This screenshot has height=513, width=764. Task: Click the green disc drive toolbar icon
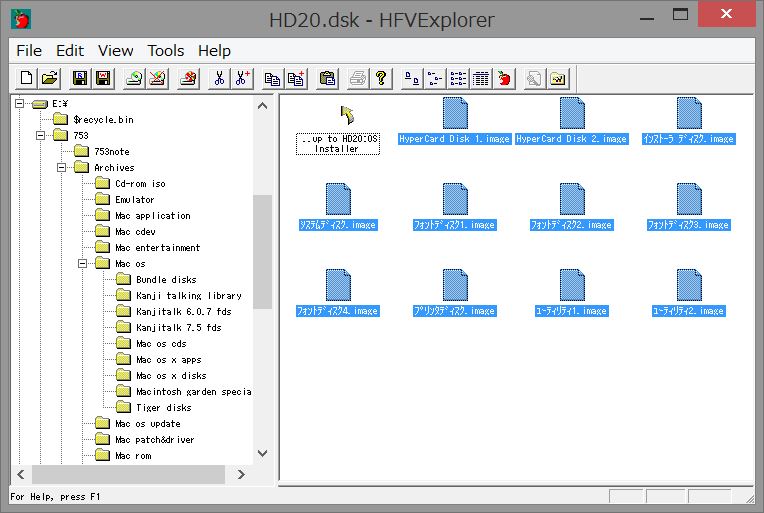pyautogui.click(x=134, y=78)
